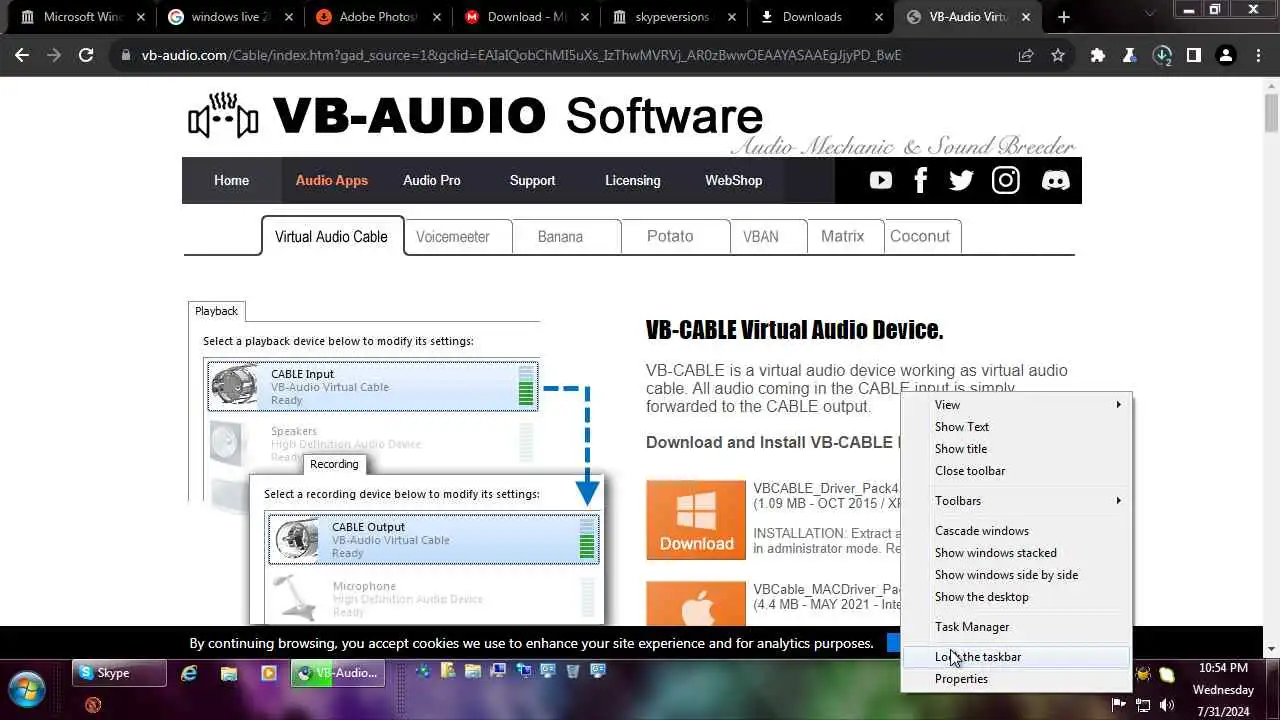Image resolution: width=1280 pixels, height=720 pixels.
Task: Open the Chrome three-dot menu
Action: (1257, 56)
